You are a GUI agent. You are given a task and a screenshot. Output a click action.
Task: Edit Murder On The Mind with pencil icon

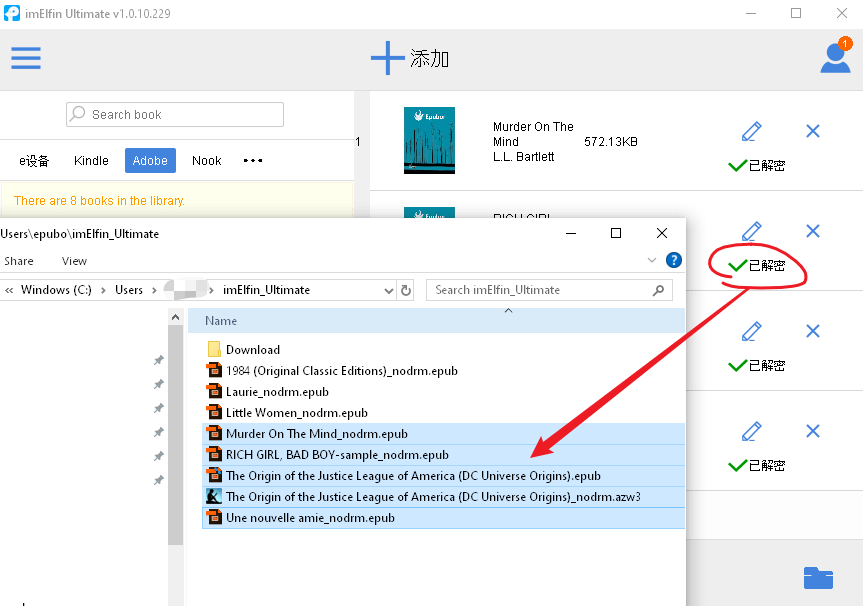pos(751,131)
